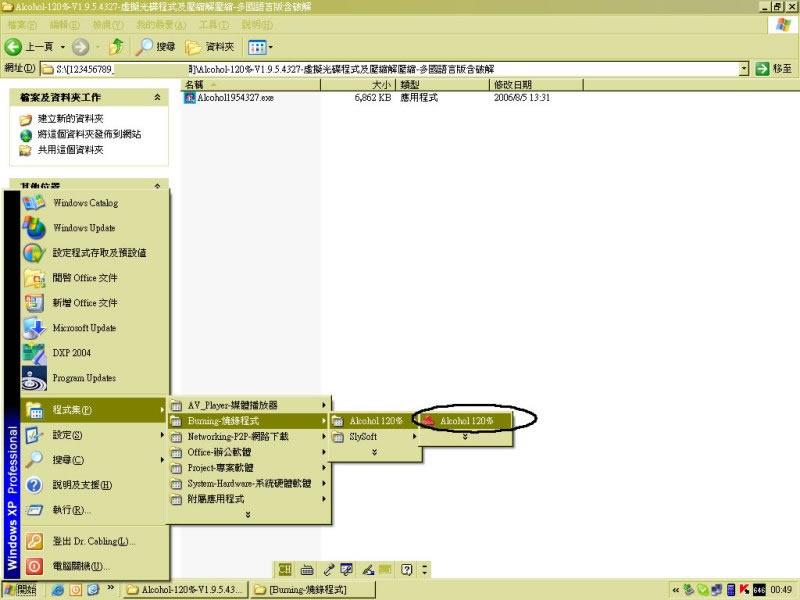Collapse the 檔案及資料夾工作 panel
The image size is (800, 600).
pos(157,97)
